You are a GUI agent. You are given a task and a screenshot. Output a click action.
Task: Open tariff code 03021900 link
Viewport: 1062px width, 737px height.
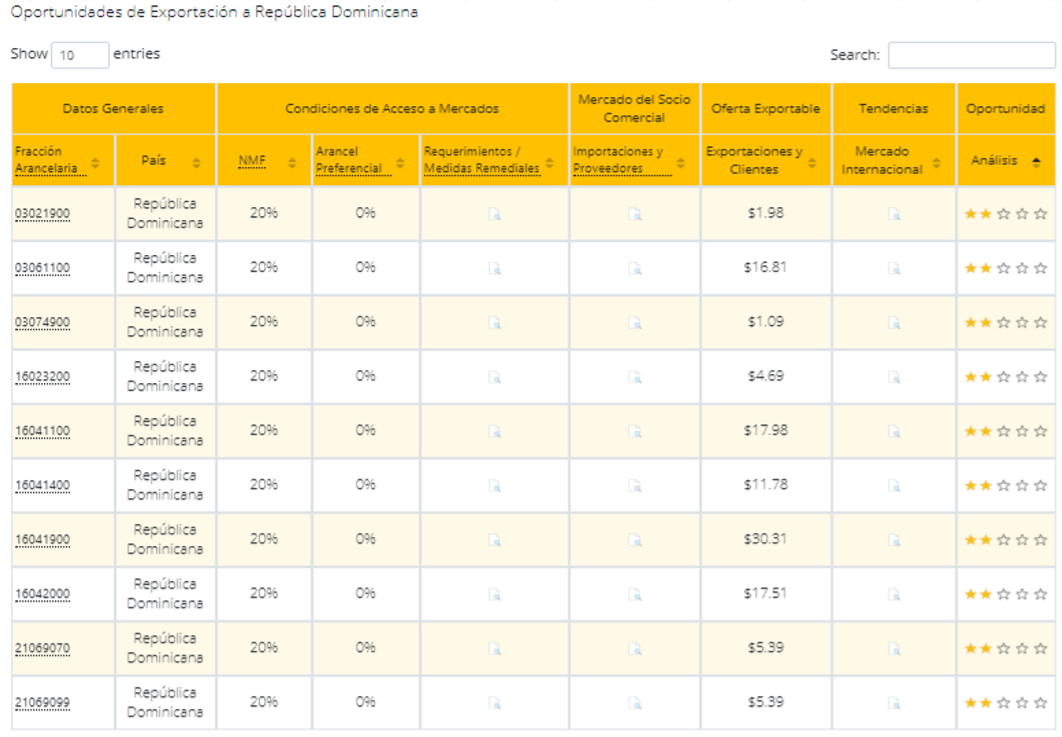[x=42, y=214]
